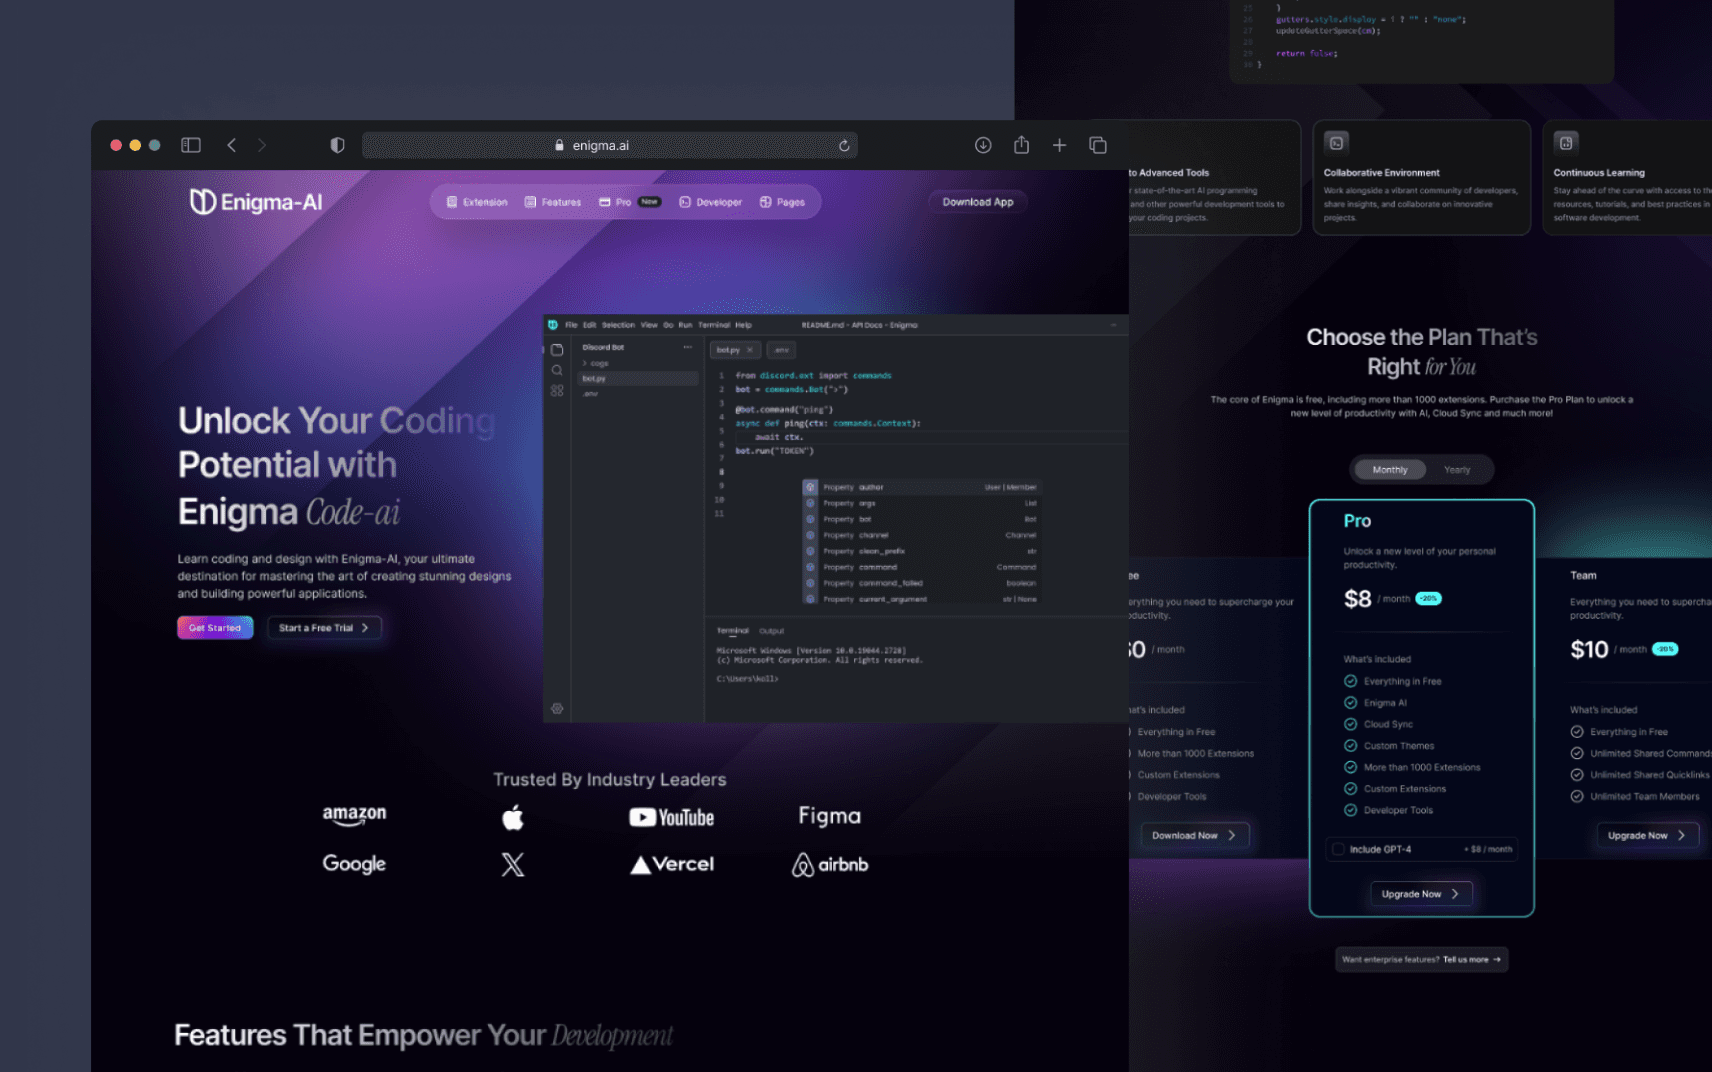Click the Start a Free Trial button
This screenshot has width=1712, height=1072.
pyautogui.click(x=324, y=628)
